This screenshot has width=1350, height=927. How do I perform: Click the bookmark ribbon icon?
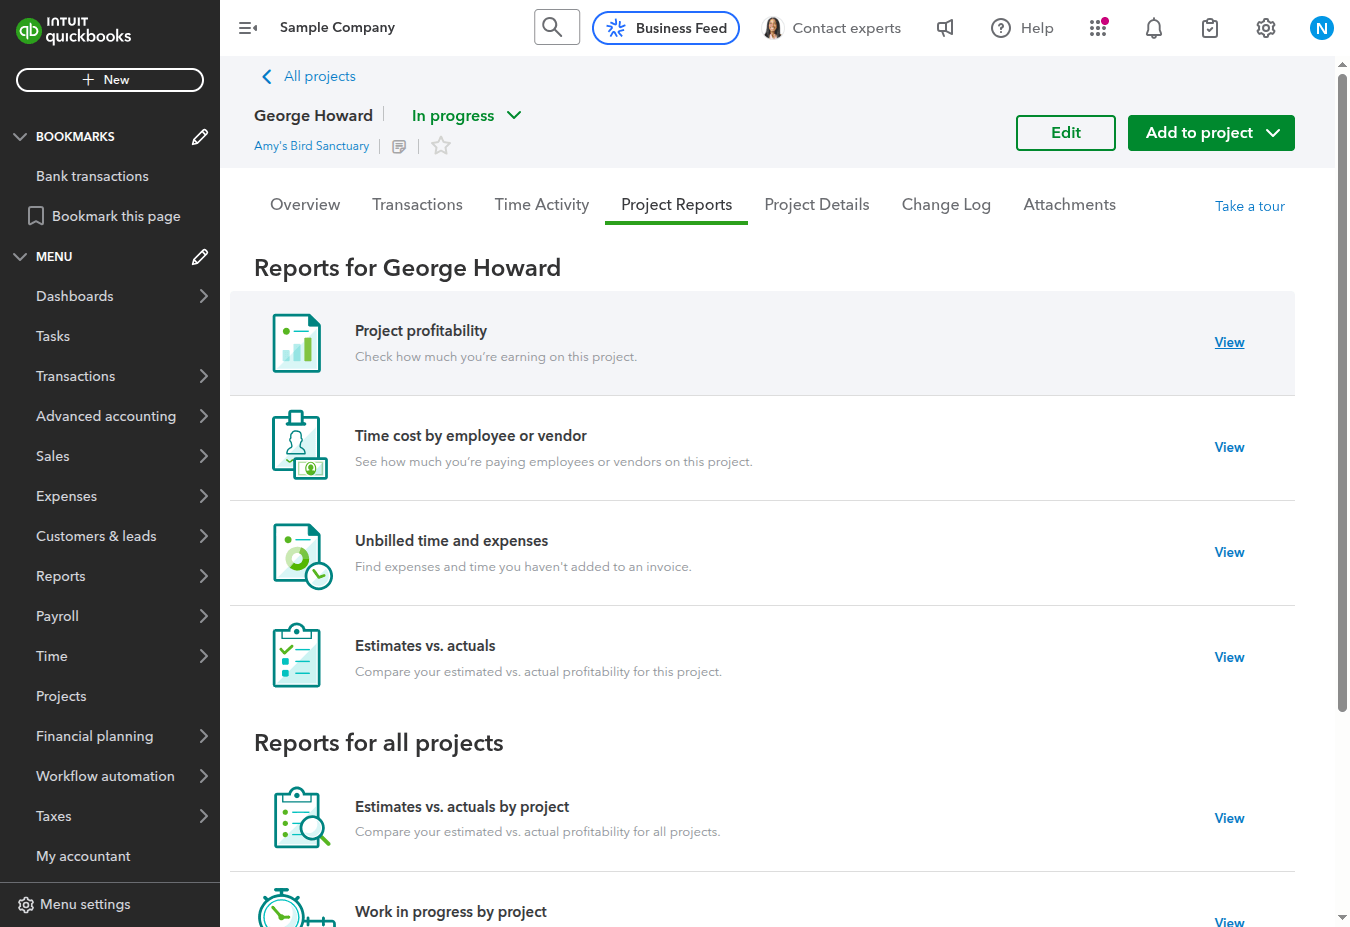(36, 216)
